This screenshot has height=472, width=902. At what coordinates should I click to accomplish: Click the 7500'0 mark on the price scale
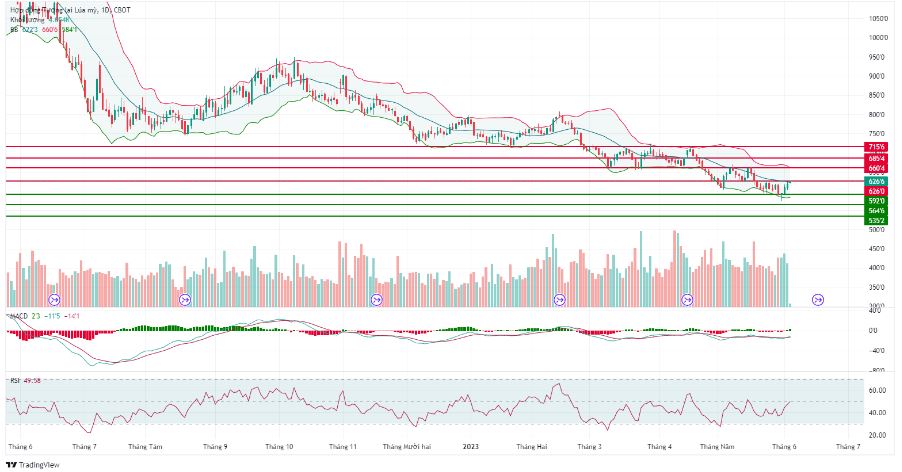[x=878, y=134]
